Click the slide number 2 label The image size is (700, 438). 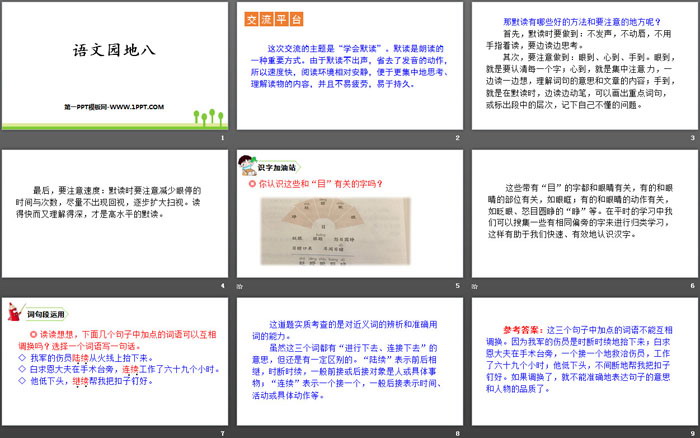pos(456,139)
